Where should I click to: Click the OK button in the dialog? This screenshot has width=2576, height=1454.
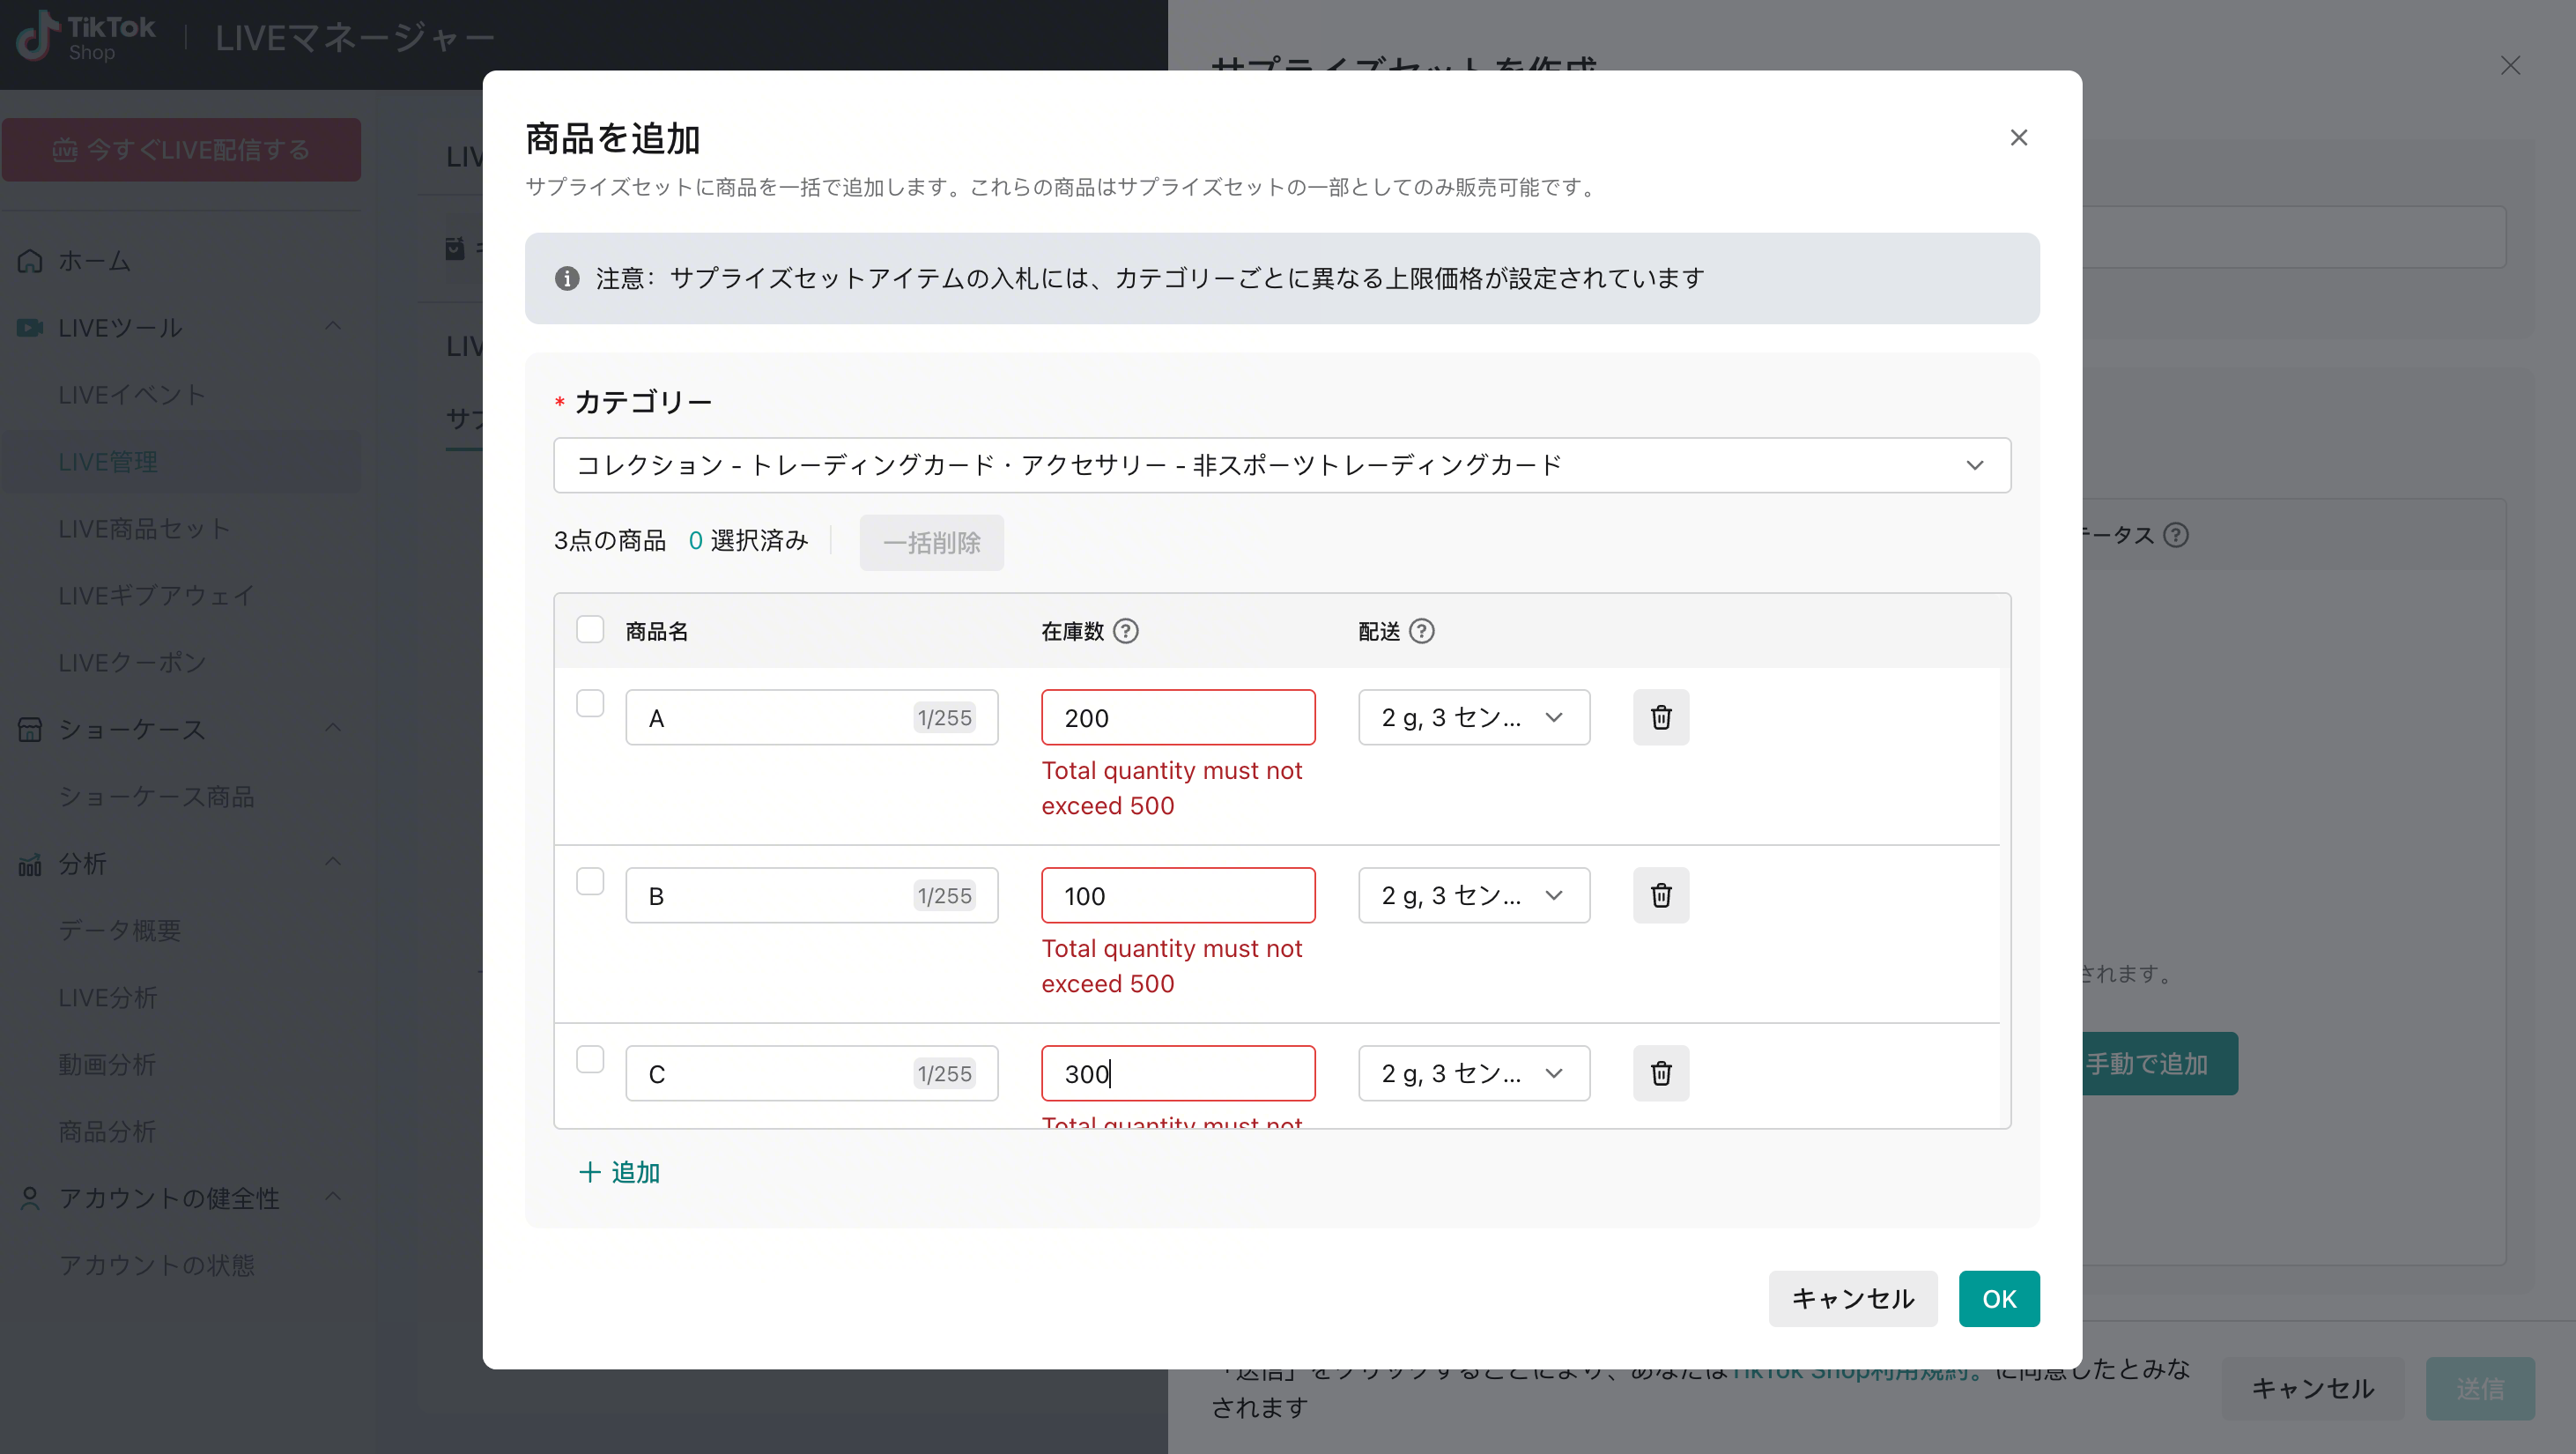(x=1999, y=1299)
